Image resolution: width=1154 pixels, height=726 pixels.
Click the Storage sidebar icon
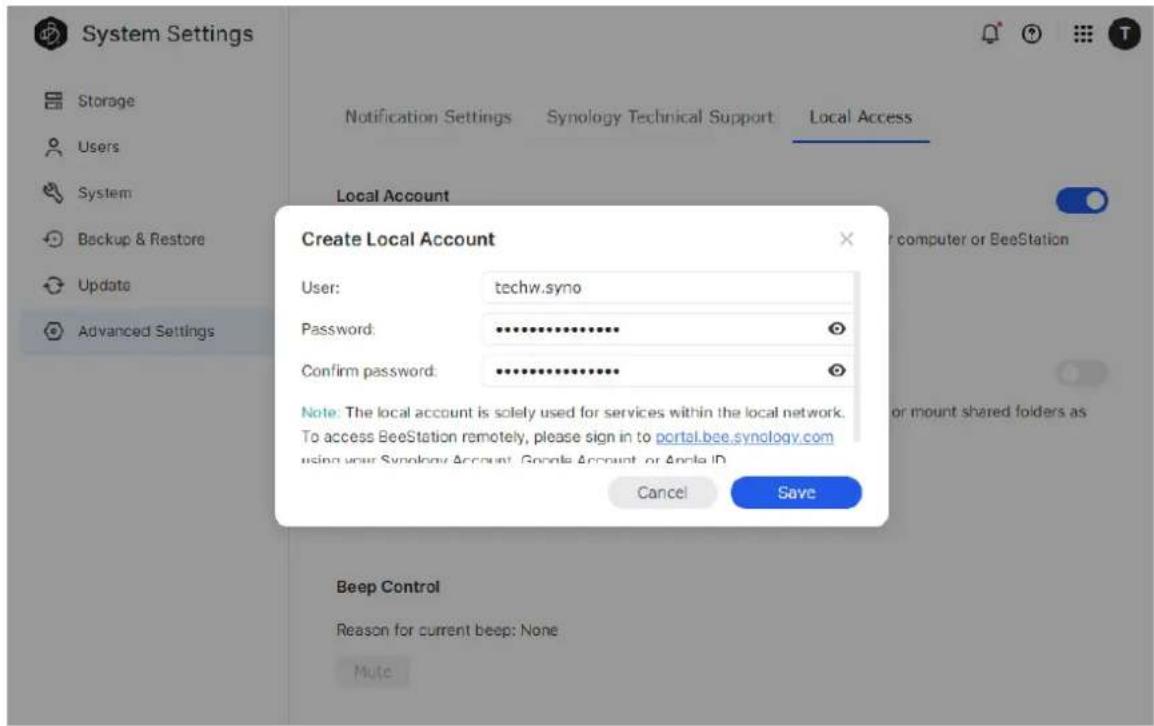tap(54, 101)
